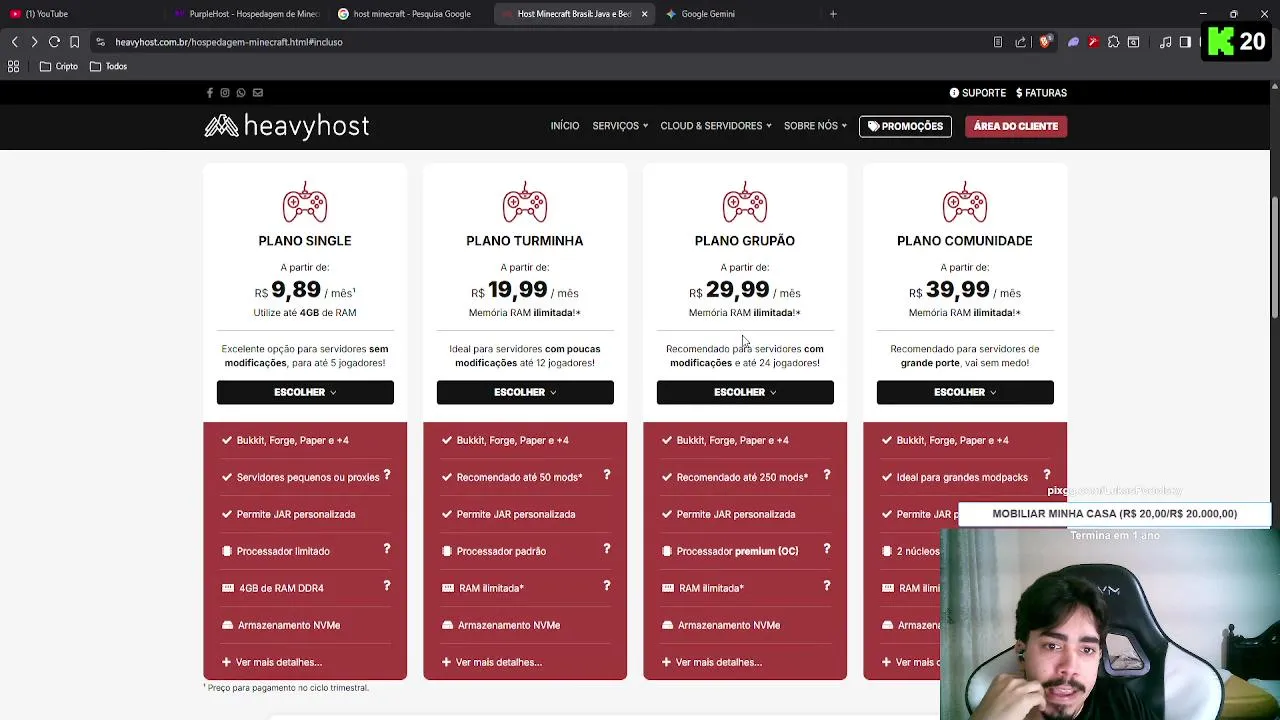The height and width of the screenshot is (720, 1280).
Task: Expand 'Ver mais detalhes...' in Plano Turminha
Action: point(492,662)
